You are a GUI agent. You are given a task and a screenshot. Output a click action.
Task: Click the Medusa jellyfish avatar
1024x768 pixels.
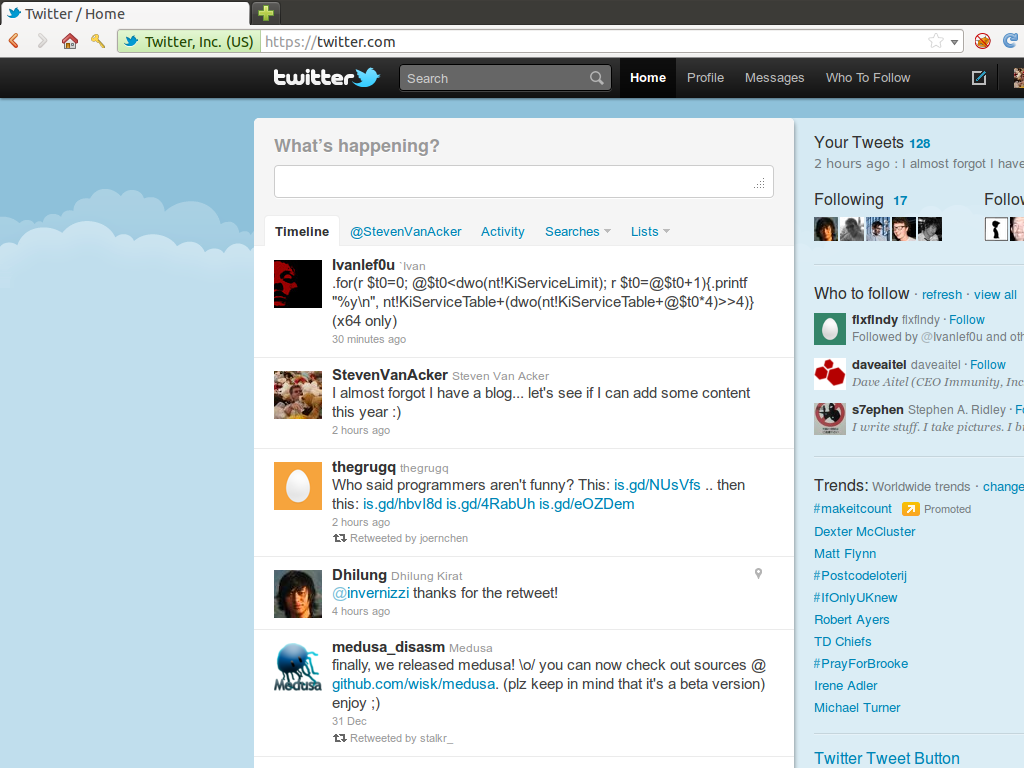[x=298, y=666]
